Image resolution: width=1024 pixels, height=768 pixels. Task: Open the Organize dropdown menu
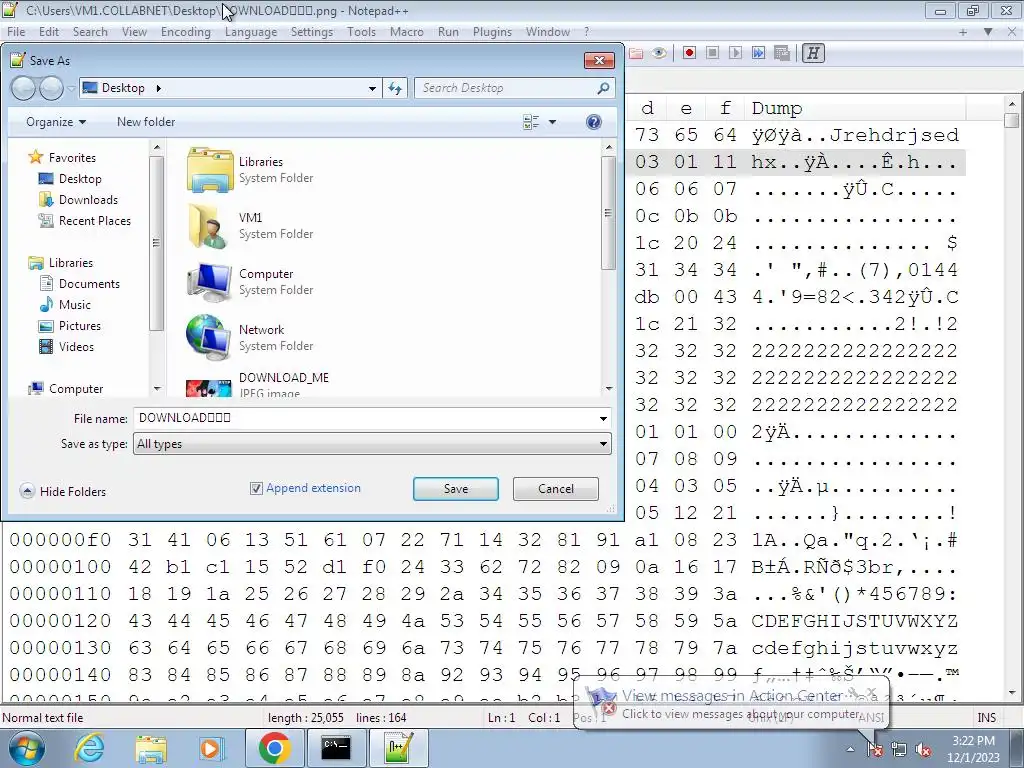56,122
